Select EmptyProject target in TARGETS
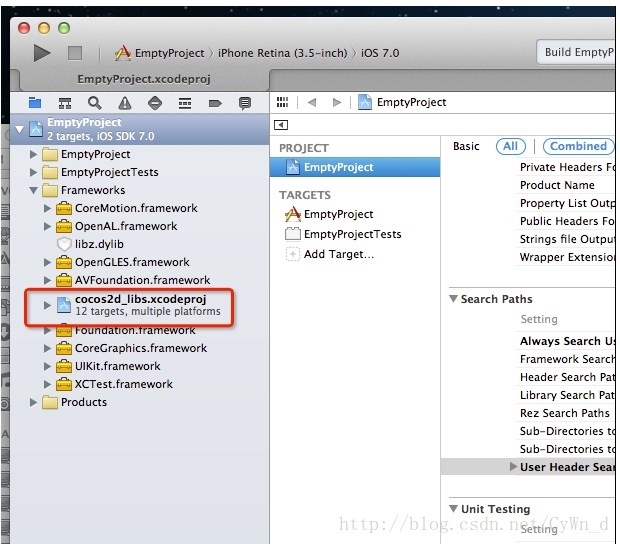The width and height of the screenshot is (620, 544). click(x=338, y=214)
